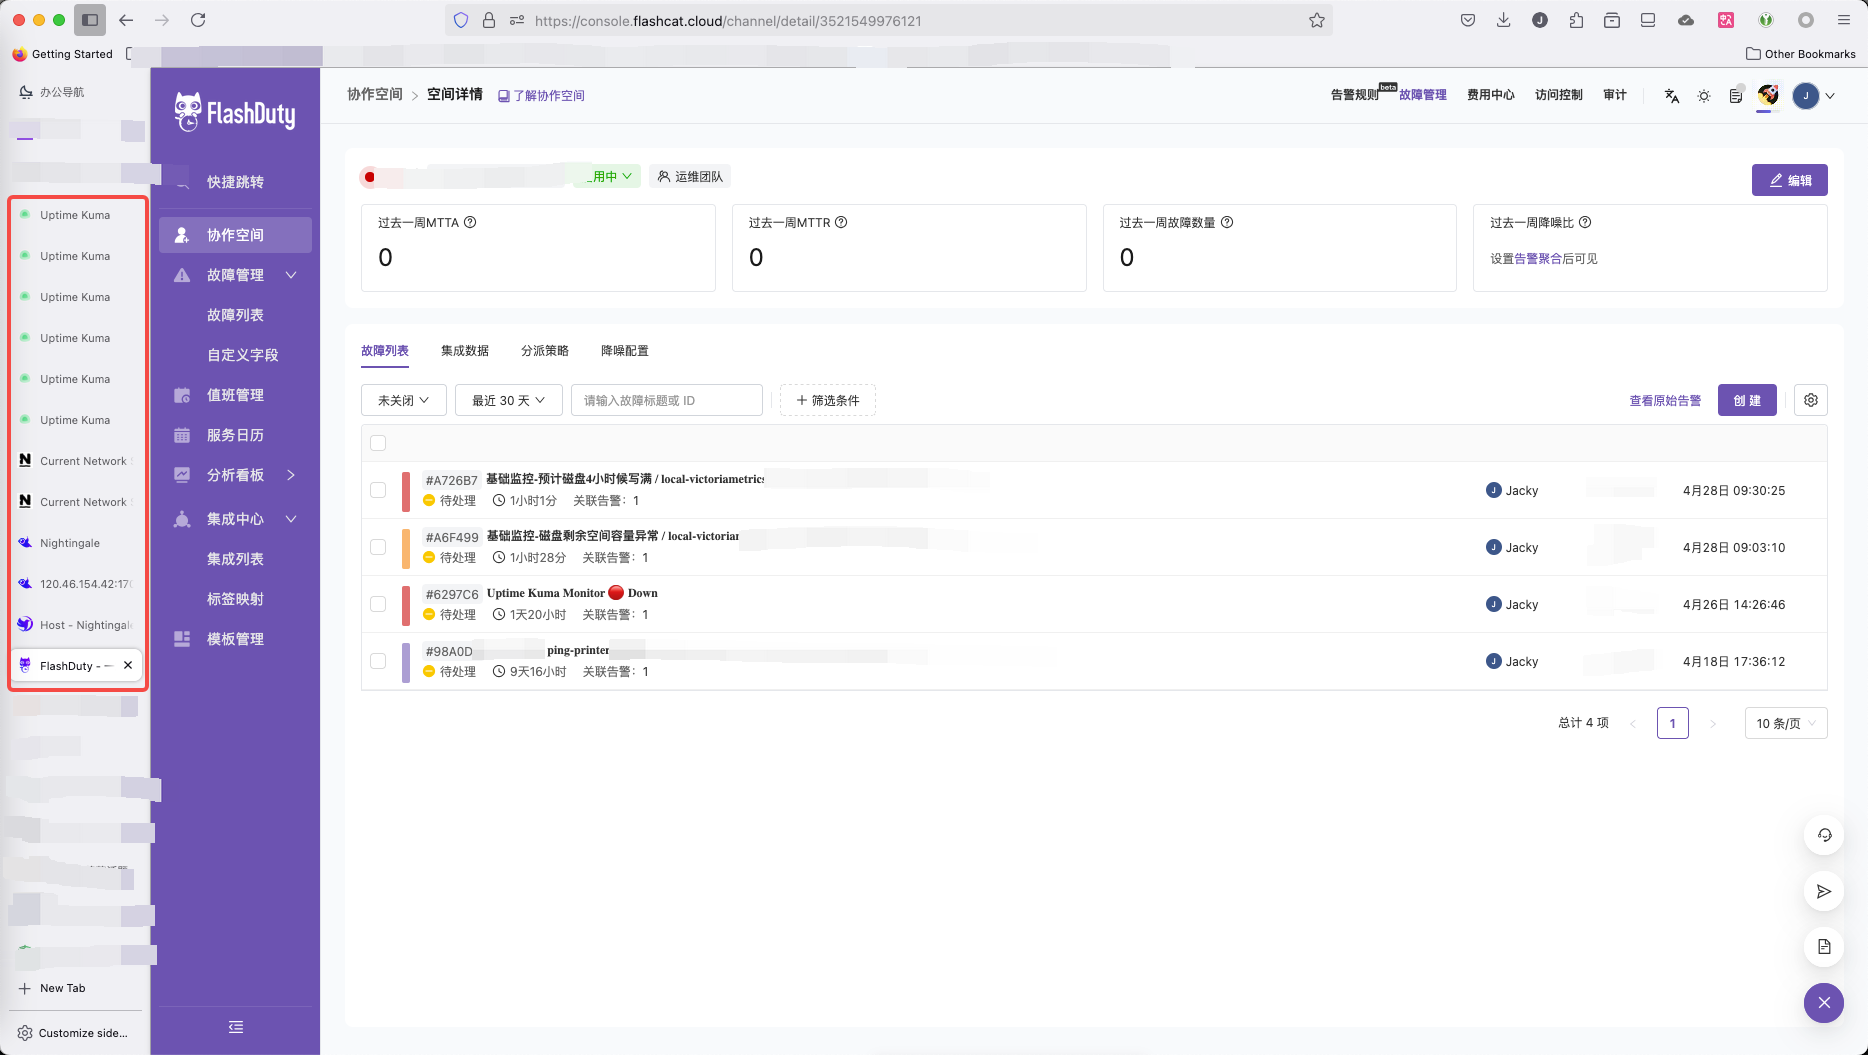Close the floating action menu
The height and width of the screenshot is (1055, 1868).
click(1824, 1003)
